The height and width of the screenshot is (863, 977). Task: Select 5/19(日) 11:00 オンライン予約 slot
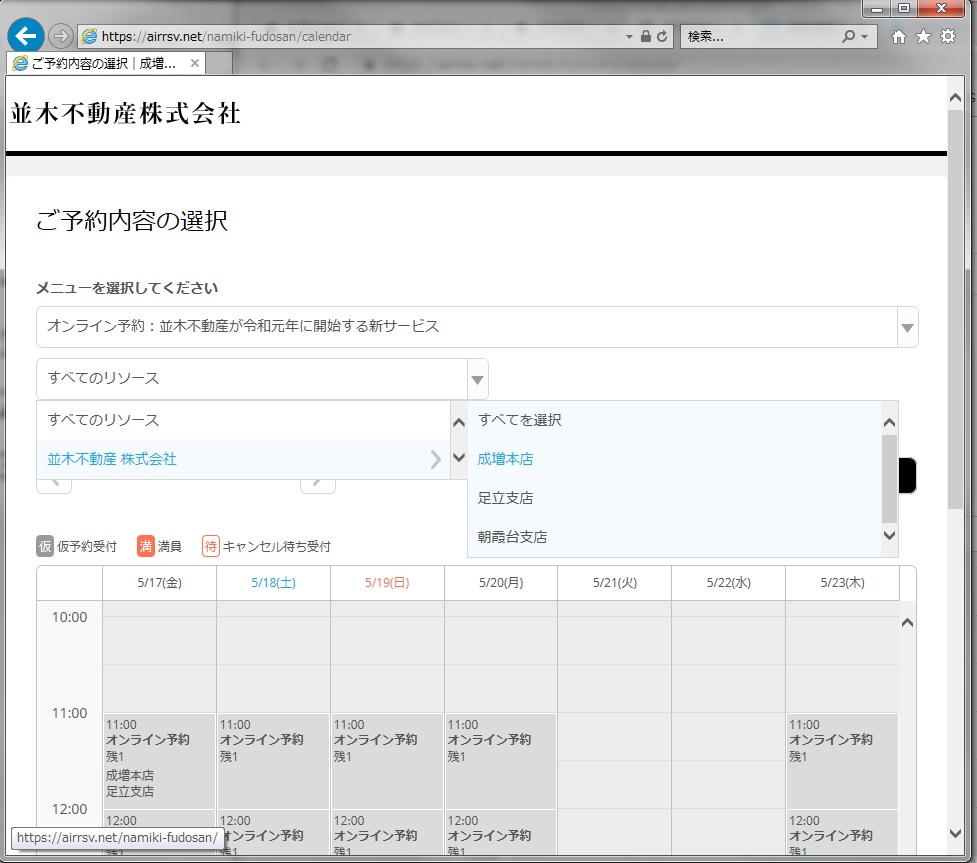point(387,761)
